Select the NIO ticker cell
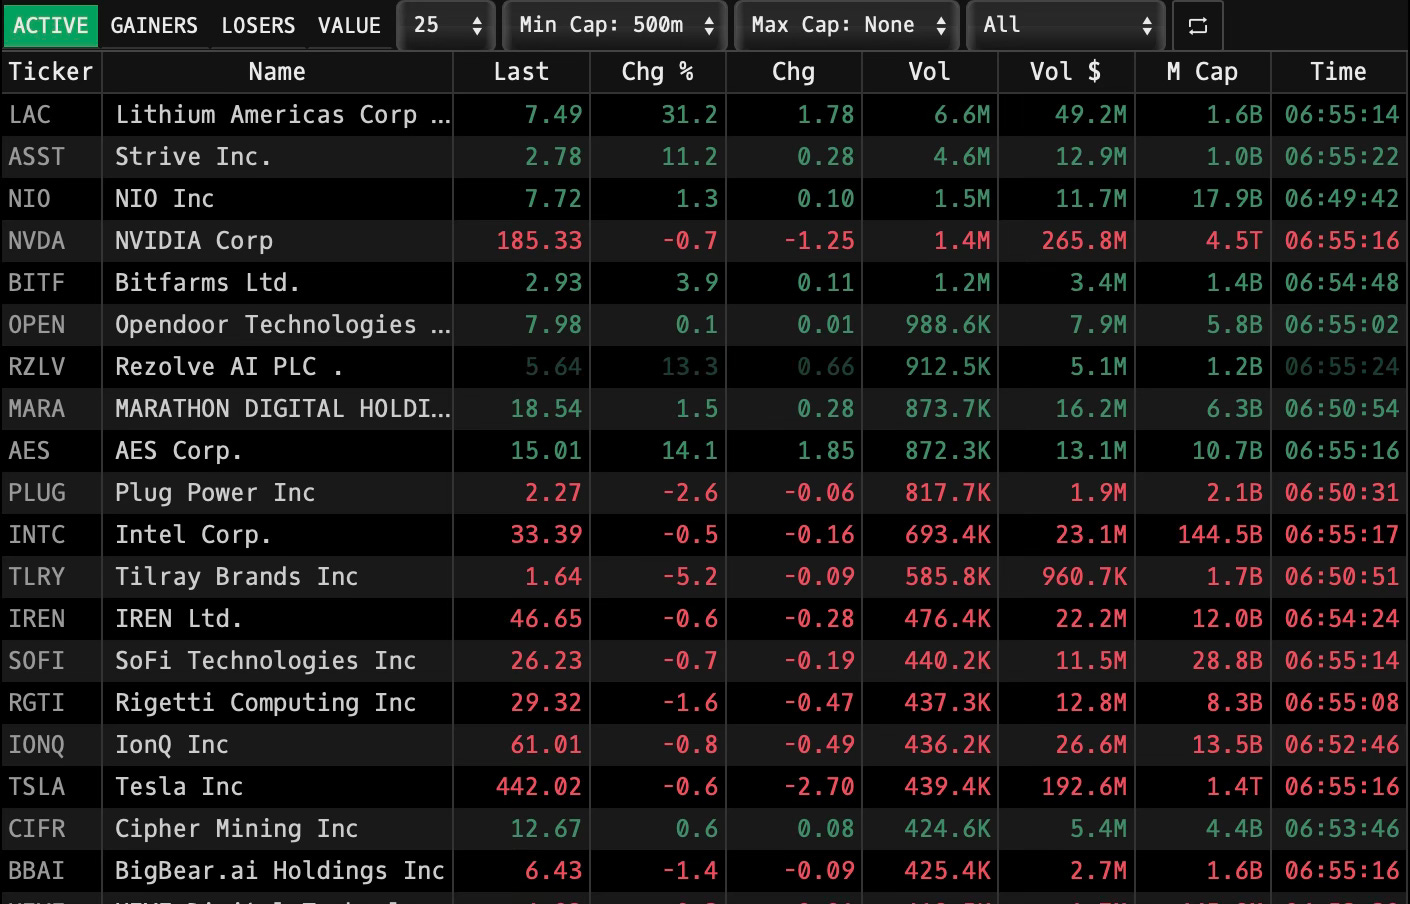Screen dimensions: 1410x904 (51, 199)
